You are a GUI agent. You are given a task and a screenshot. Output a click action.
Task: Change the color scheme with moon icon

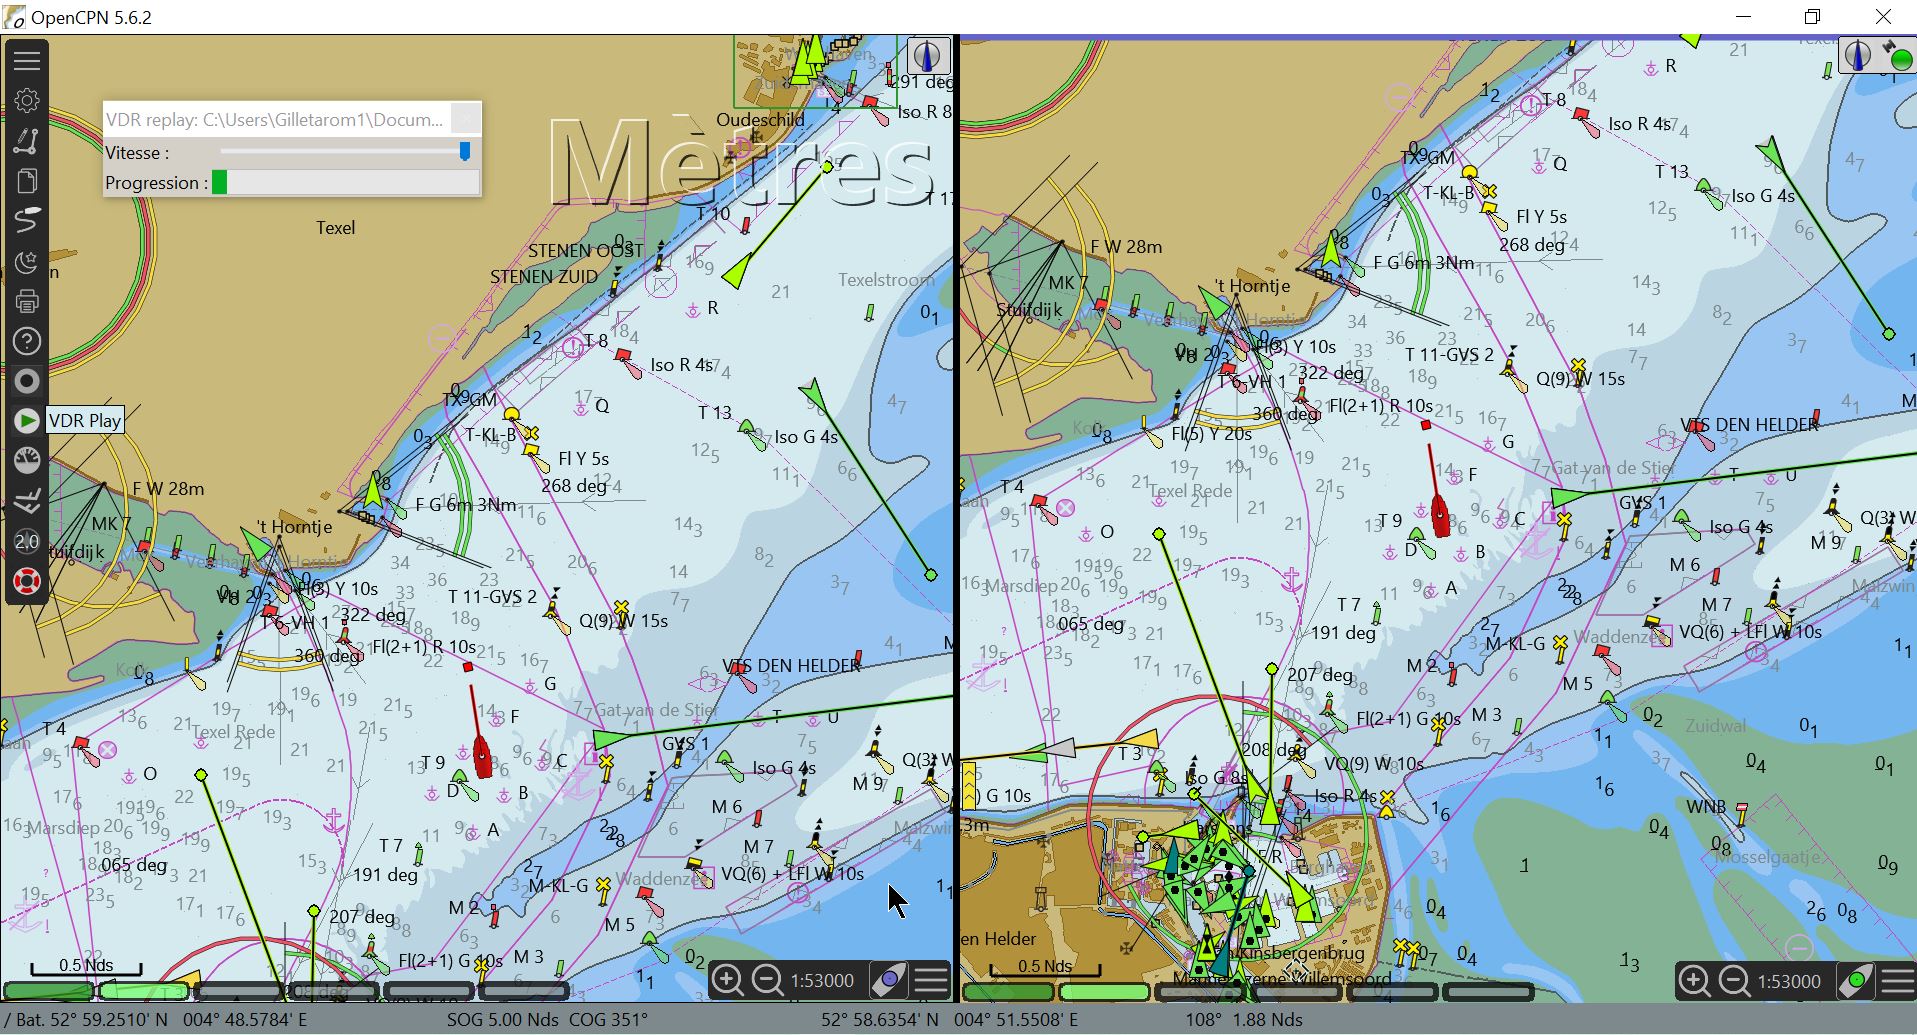pos(27,261)
